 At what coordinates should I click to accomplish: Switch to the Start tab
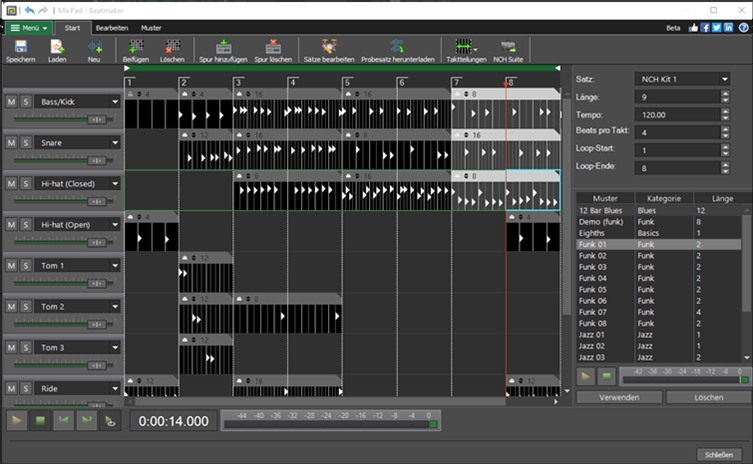pos(73,28)
